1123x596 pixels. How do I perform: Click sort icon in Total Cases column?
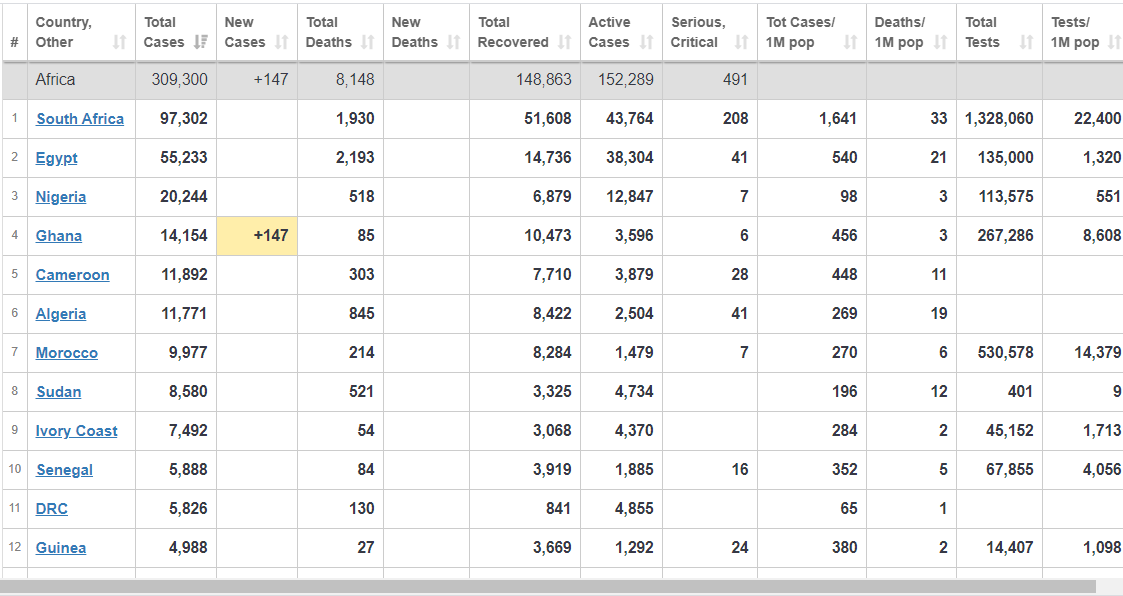click(x=201, y=42)
